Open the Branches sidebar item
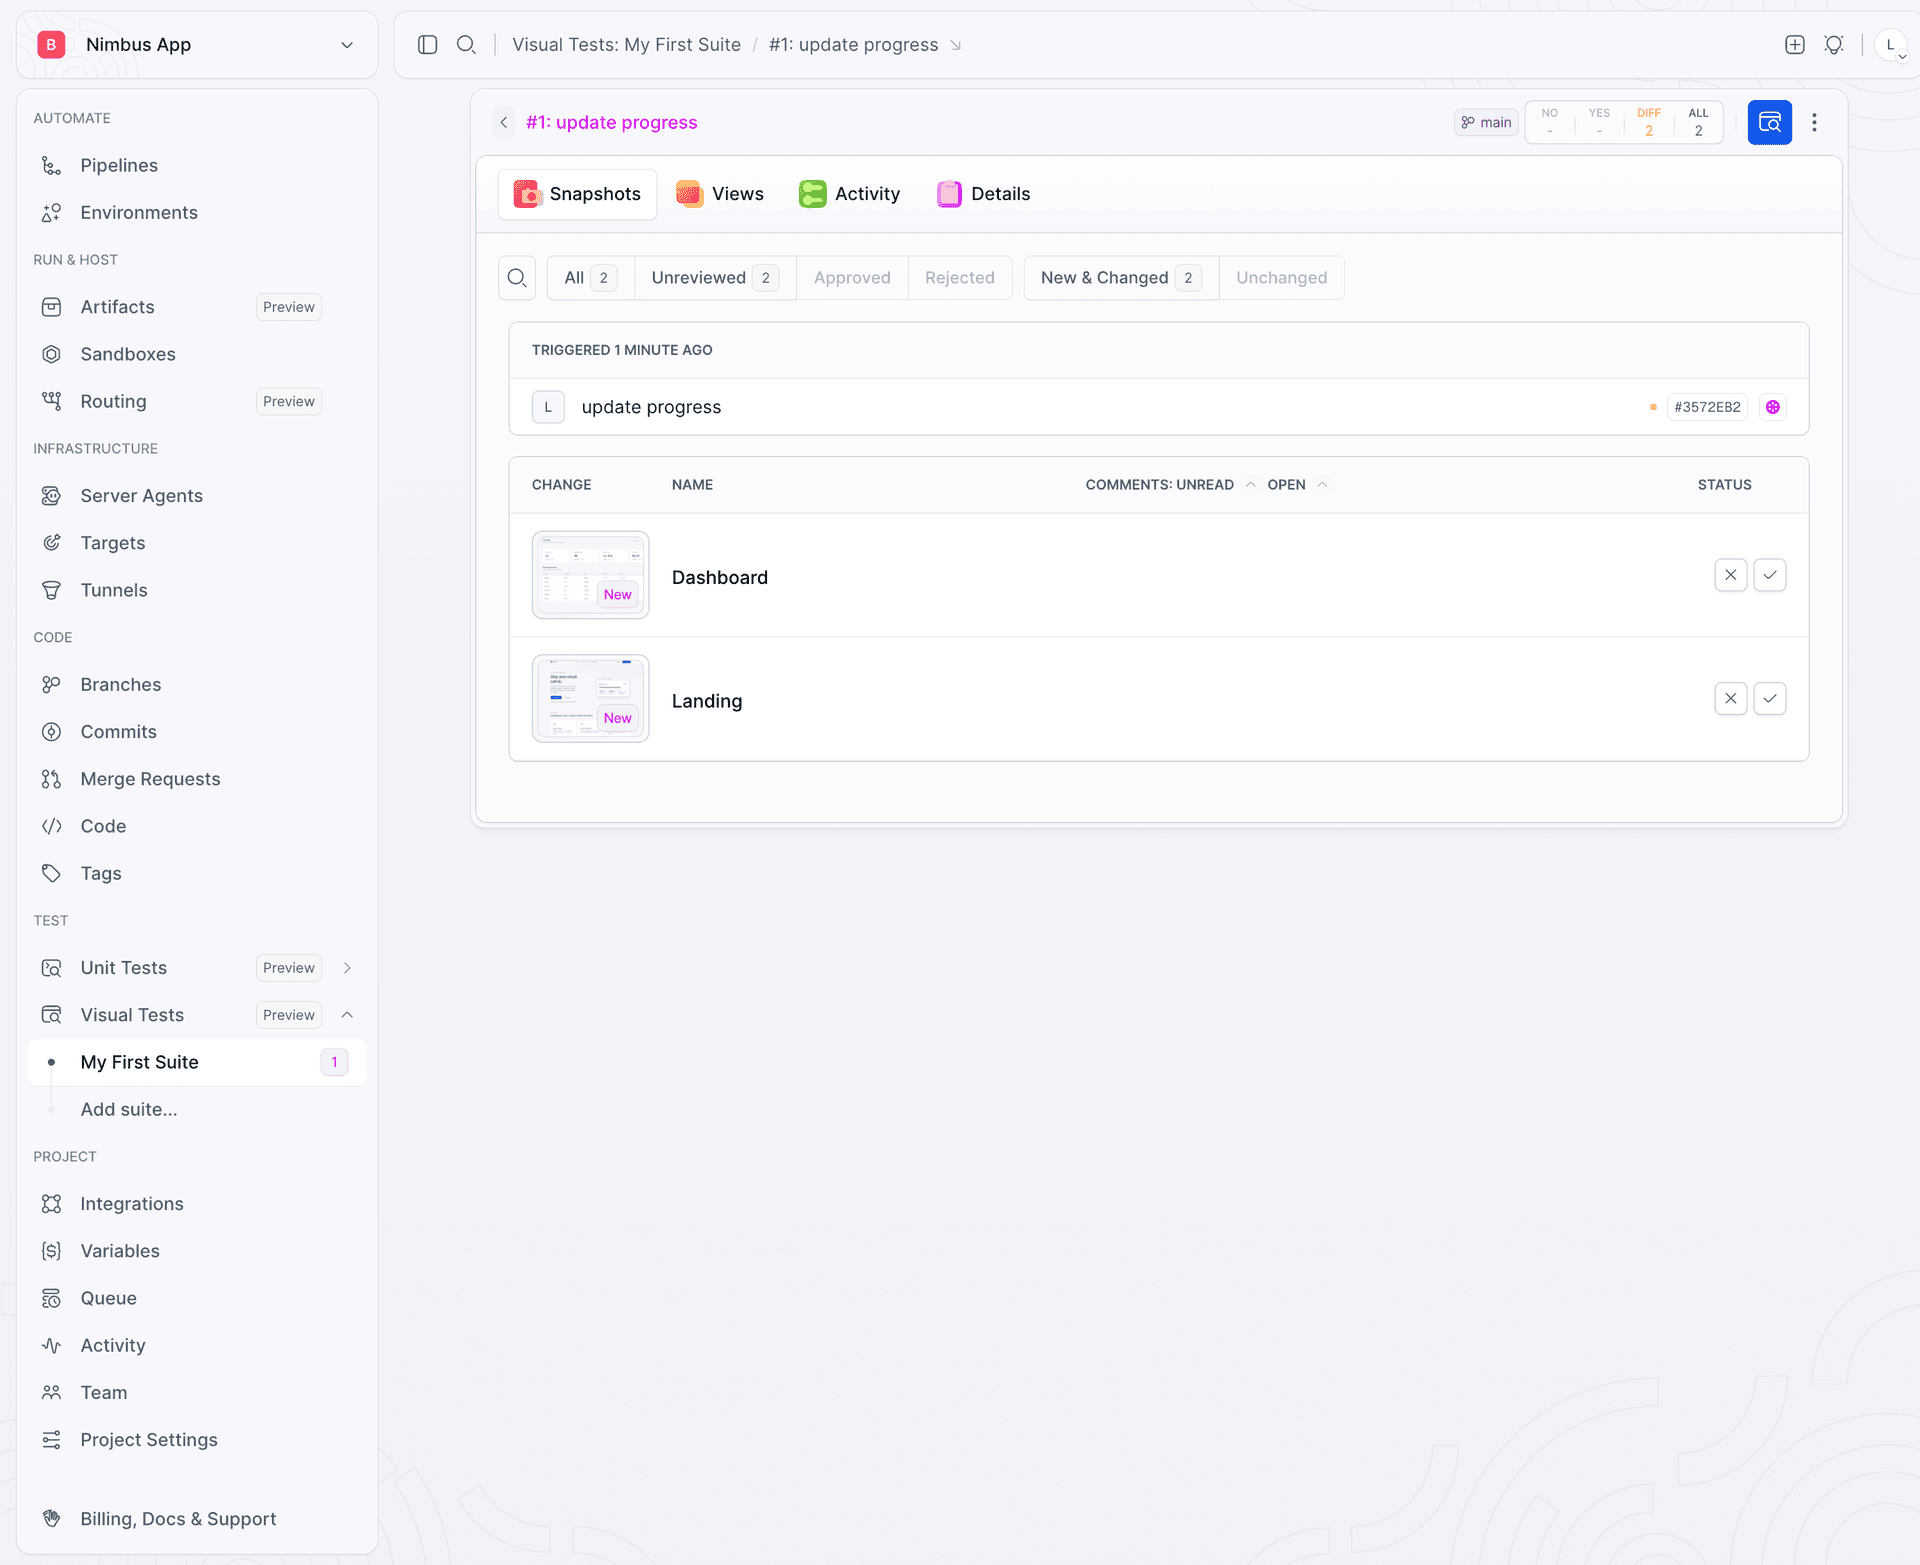The image size is (1920, 1565). click(x=196, y=685)
